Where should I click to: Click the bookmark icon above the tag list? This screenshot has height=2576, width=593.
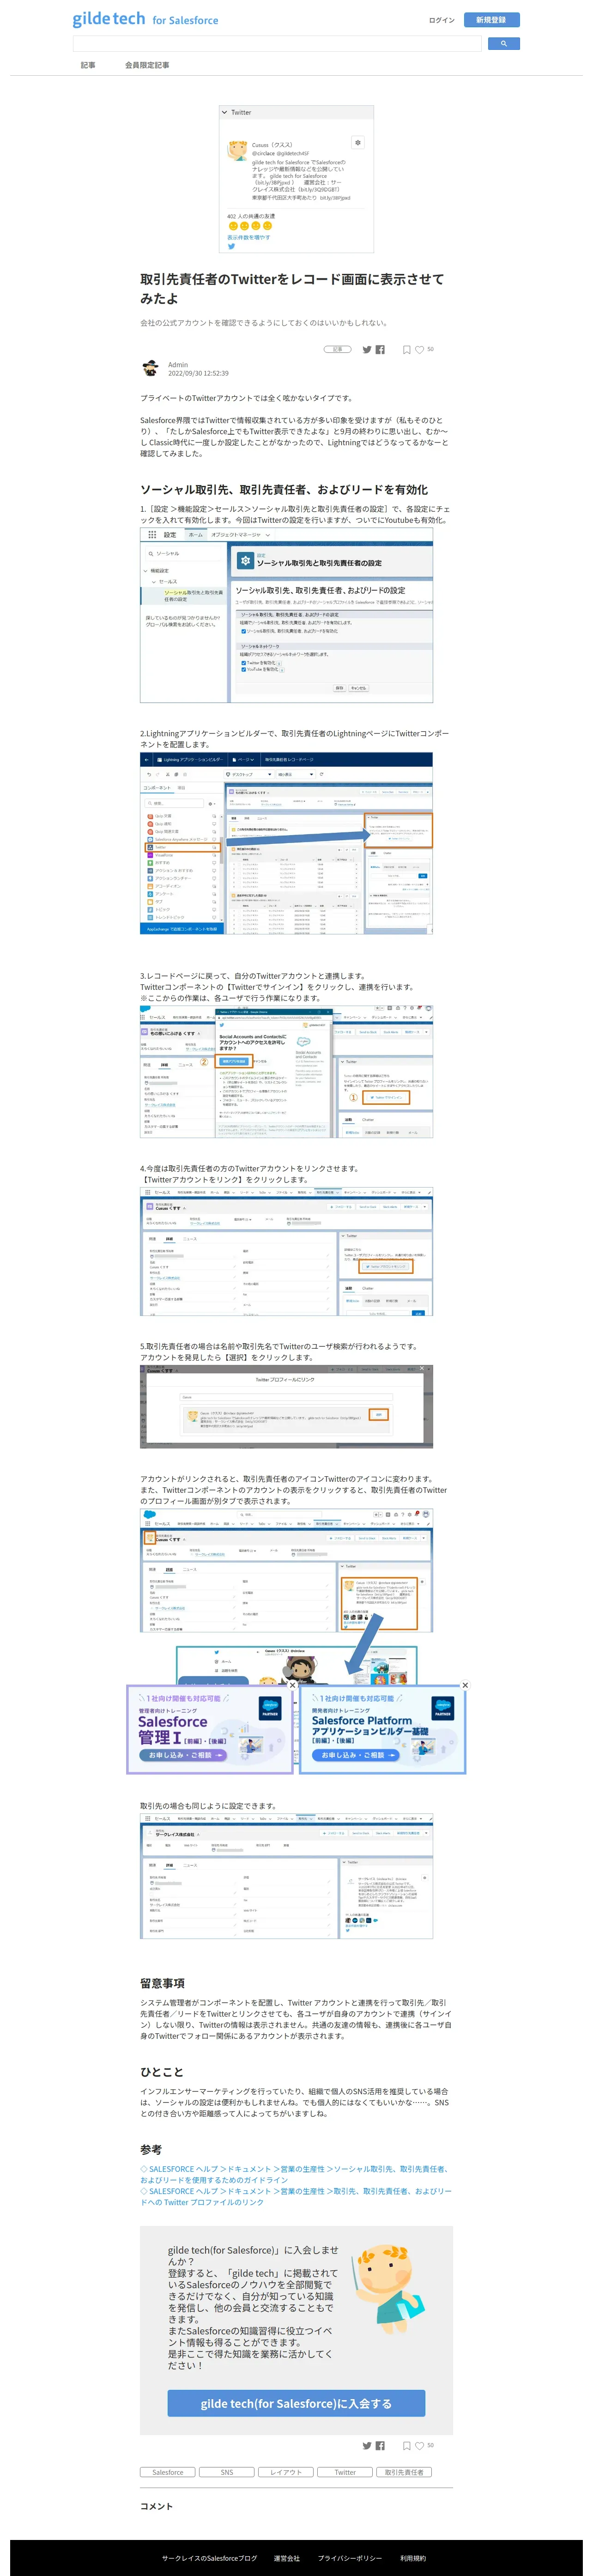[406, 2446]
